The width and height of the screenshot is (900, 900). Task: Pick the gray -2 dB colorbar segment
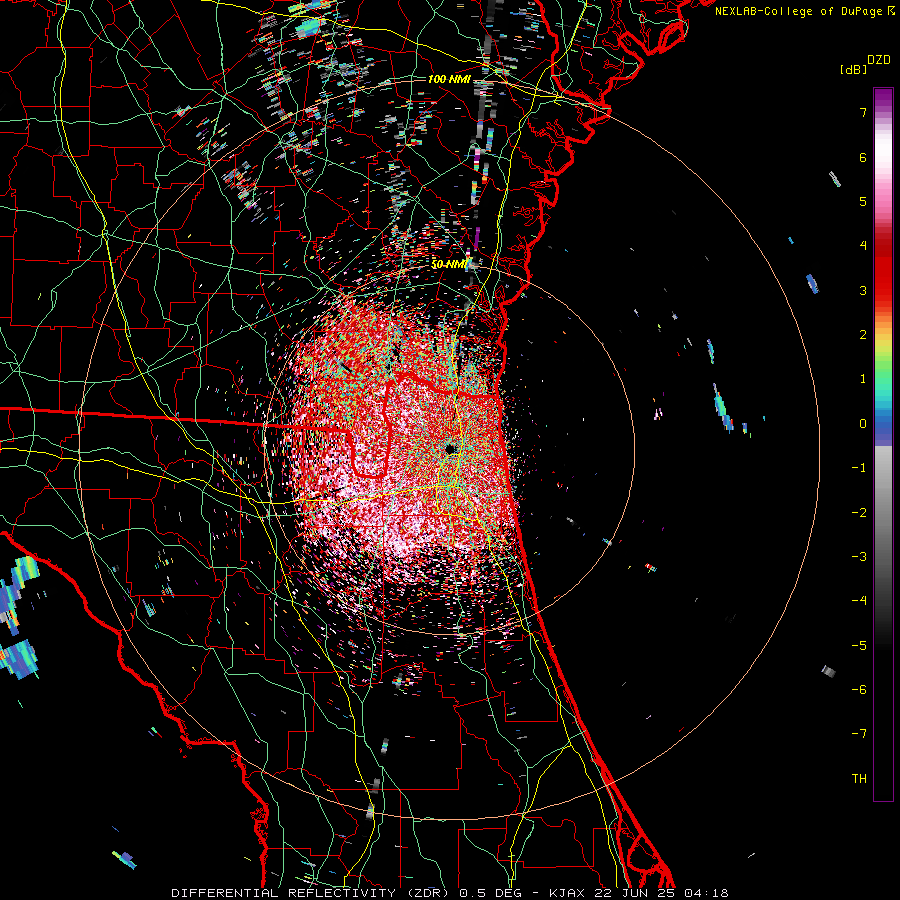click(x=883, y=512)
